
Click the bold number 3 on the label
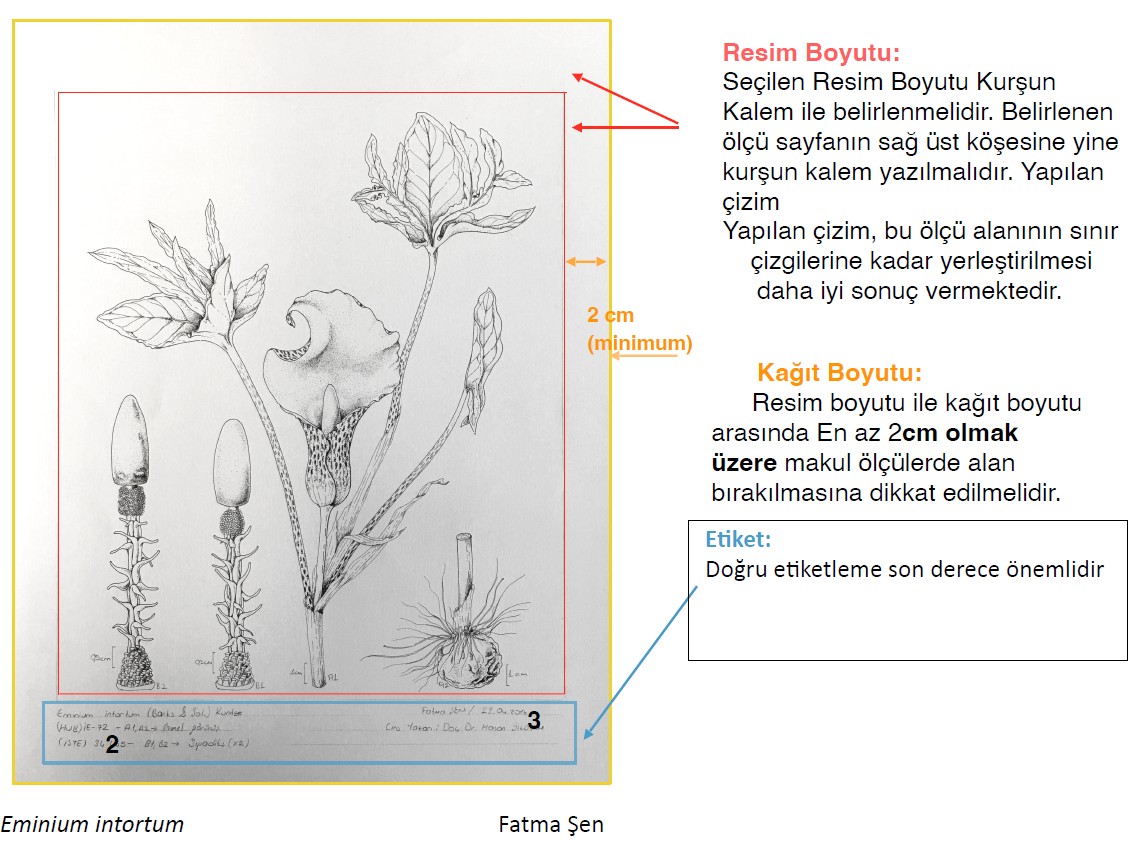534,720
